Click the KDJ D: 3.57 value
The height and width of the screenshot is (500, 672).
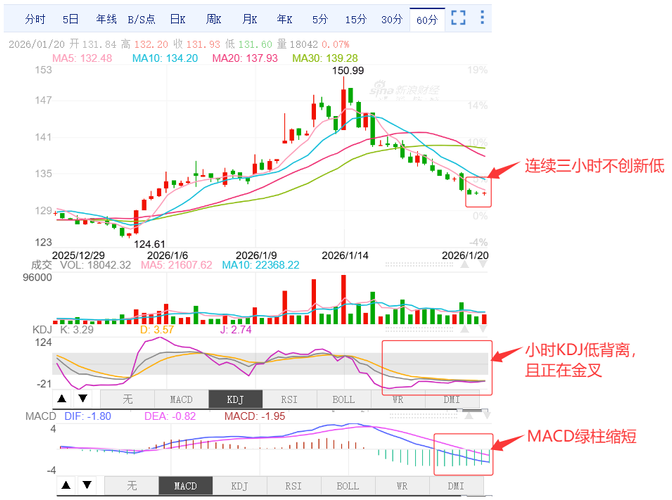(157, 330)
